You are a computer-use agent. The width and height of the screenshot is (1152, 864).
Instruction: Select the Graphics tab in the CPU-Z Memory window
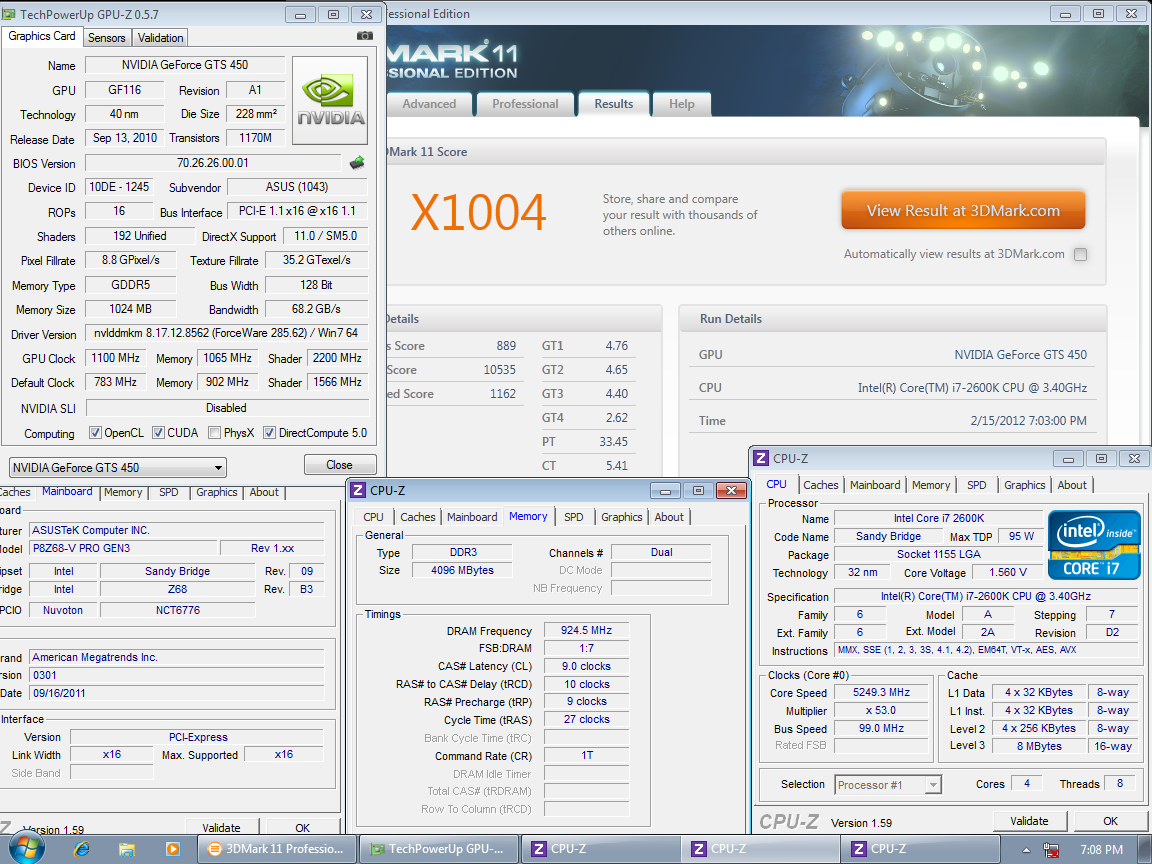(x=622, y=517)
